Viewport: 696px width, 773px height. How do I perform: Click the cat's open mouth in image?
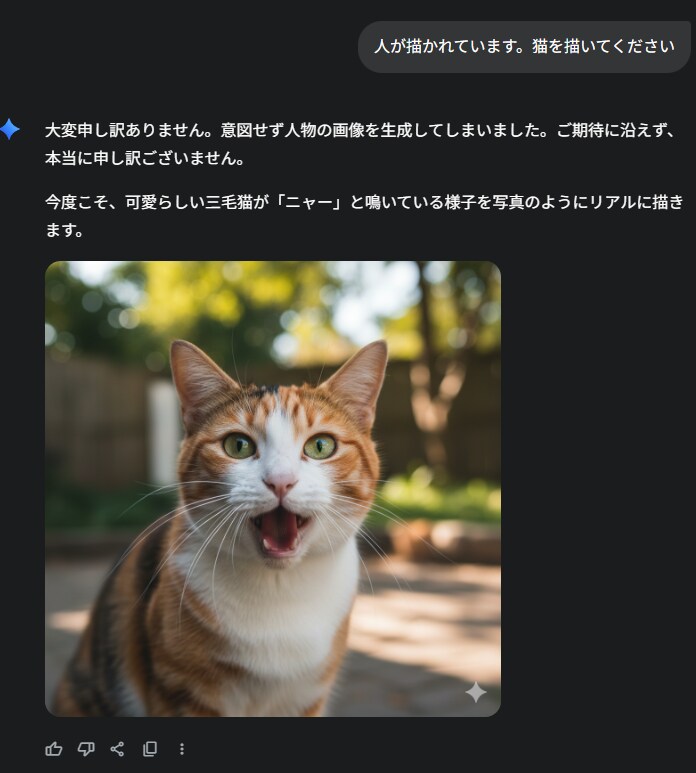pos(279,531)
